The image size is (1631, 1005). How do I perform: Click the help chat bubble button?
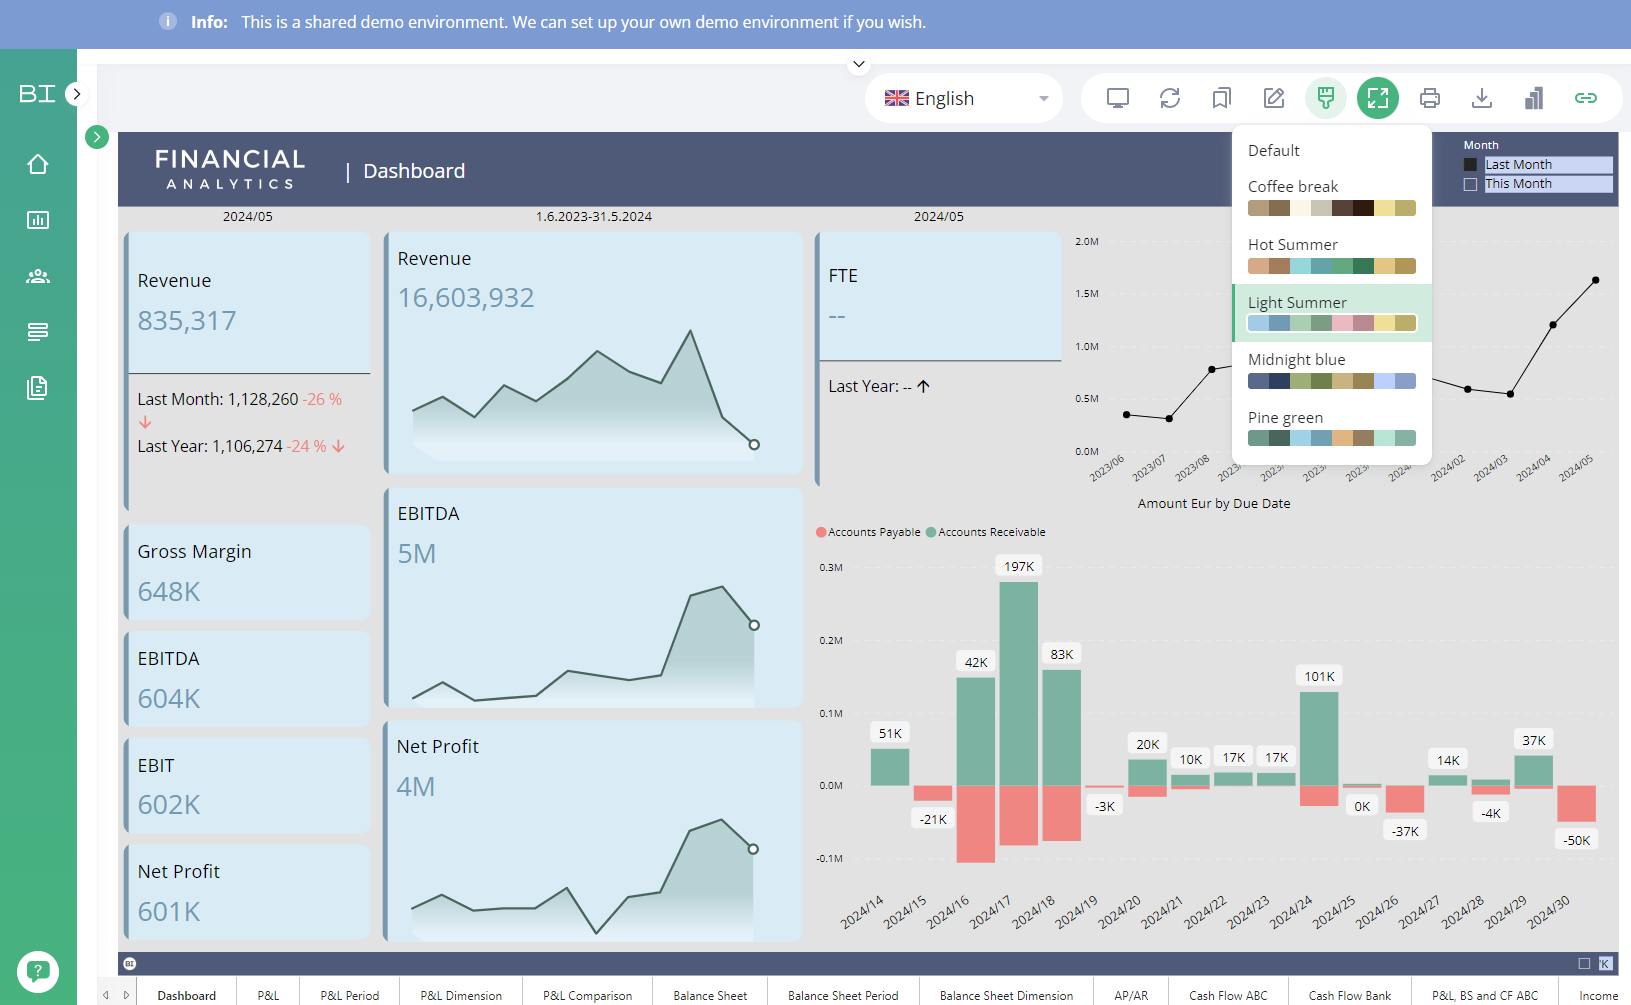click(38, 971)
